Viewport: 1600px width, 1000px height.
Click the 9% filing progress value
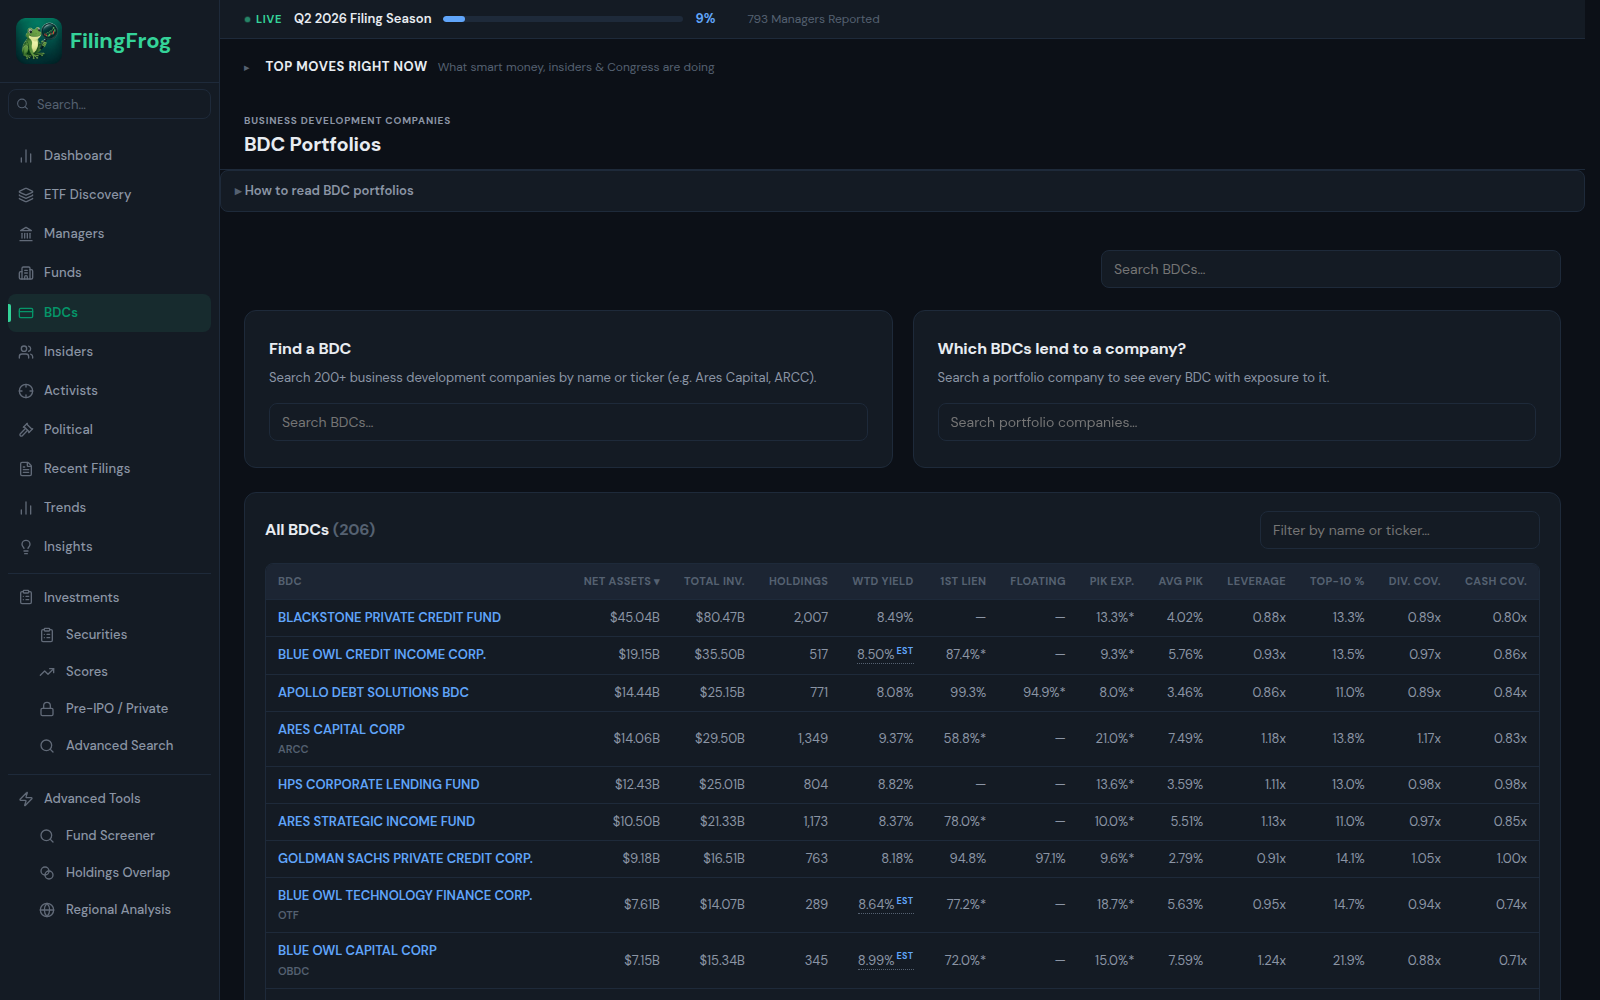pos(705,18)
